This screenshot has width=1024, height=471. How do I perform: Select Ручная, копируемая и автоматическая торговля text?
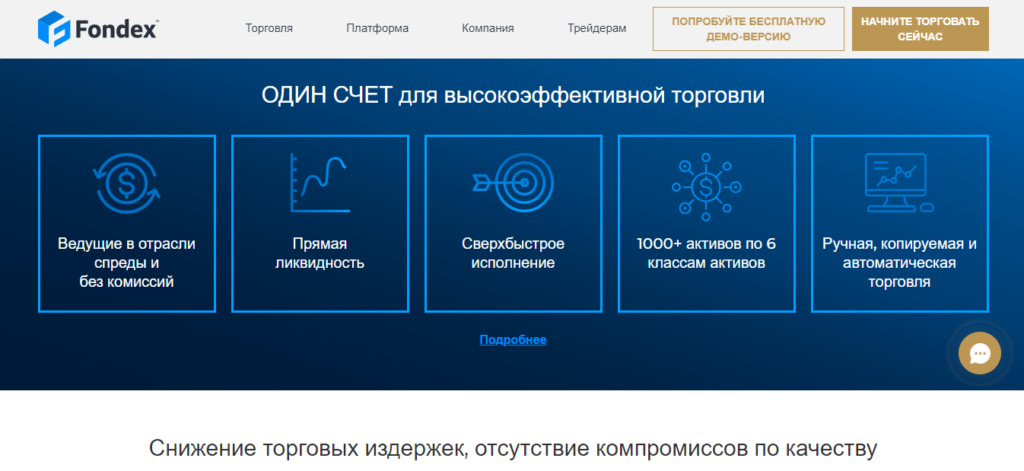pos(900,263)
